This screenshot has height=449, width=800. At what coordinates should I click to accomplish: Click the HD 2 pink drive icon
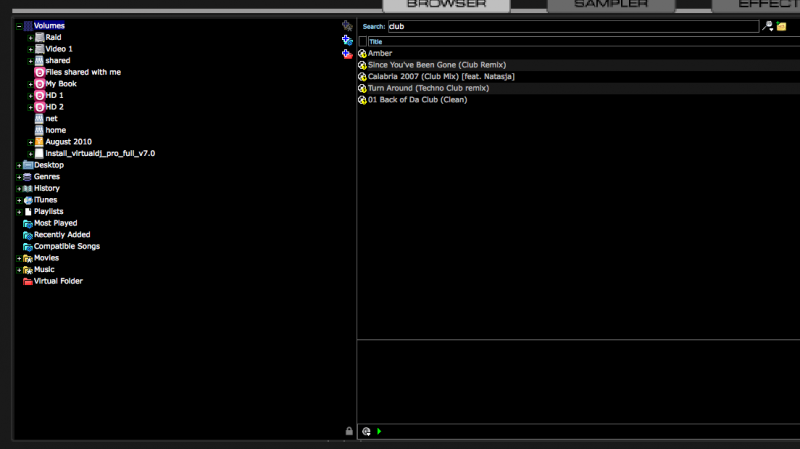point(39,107)
